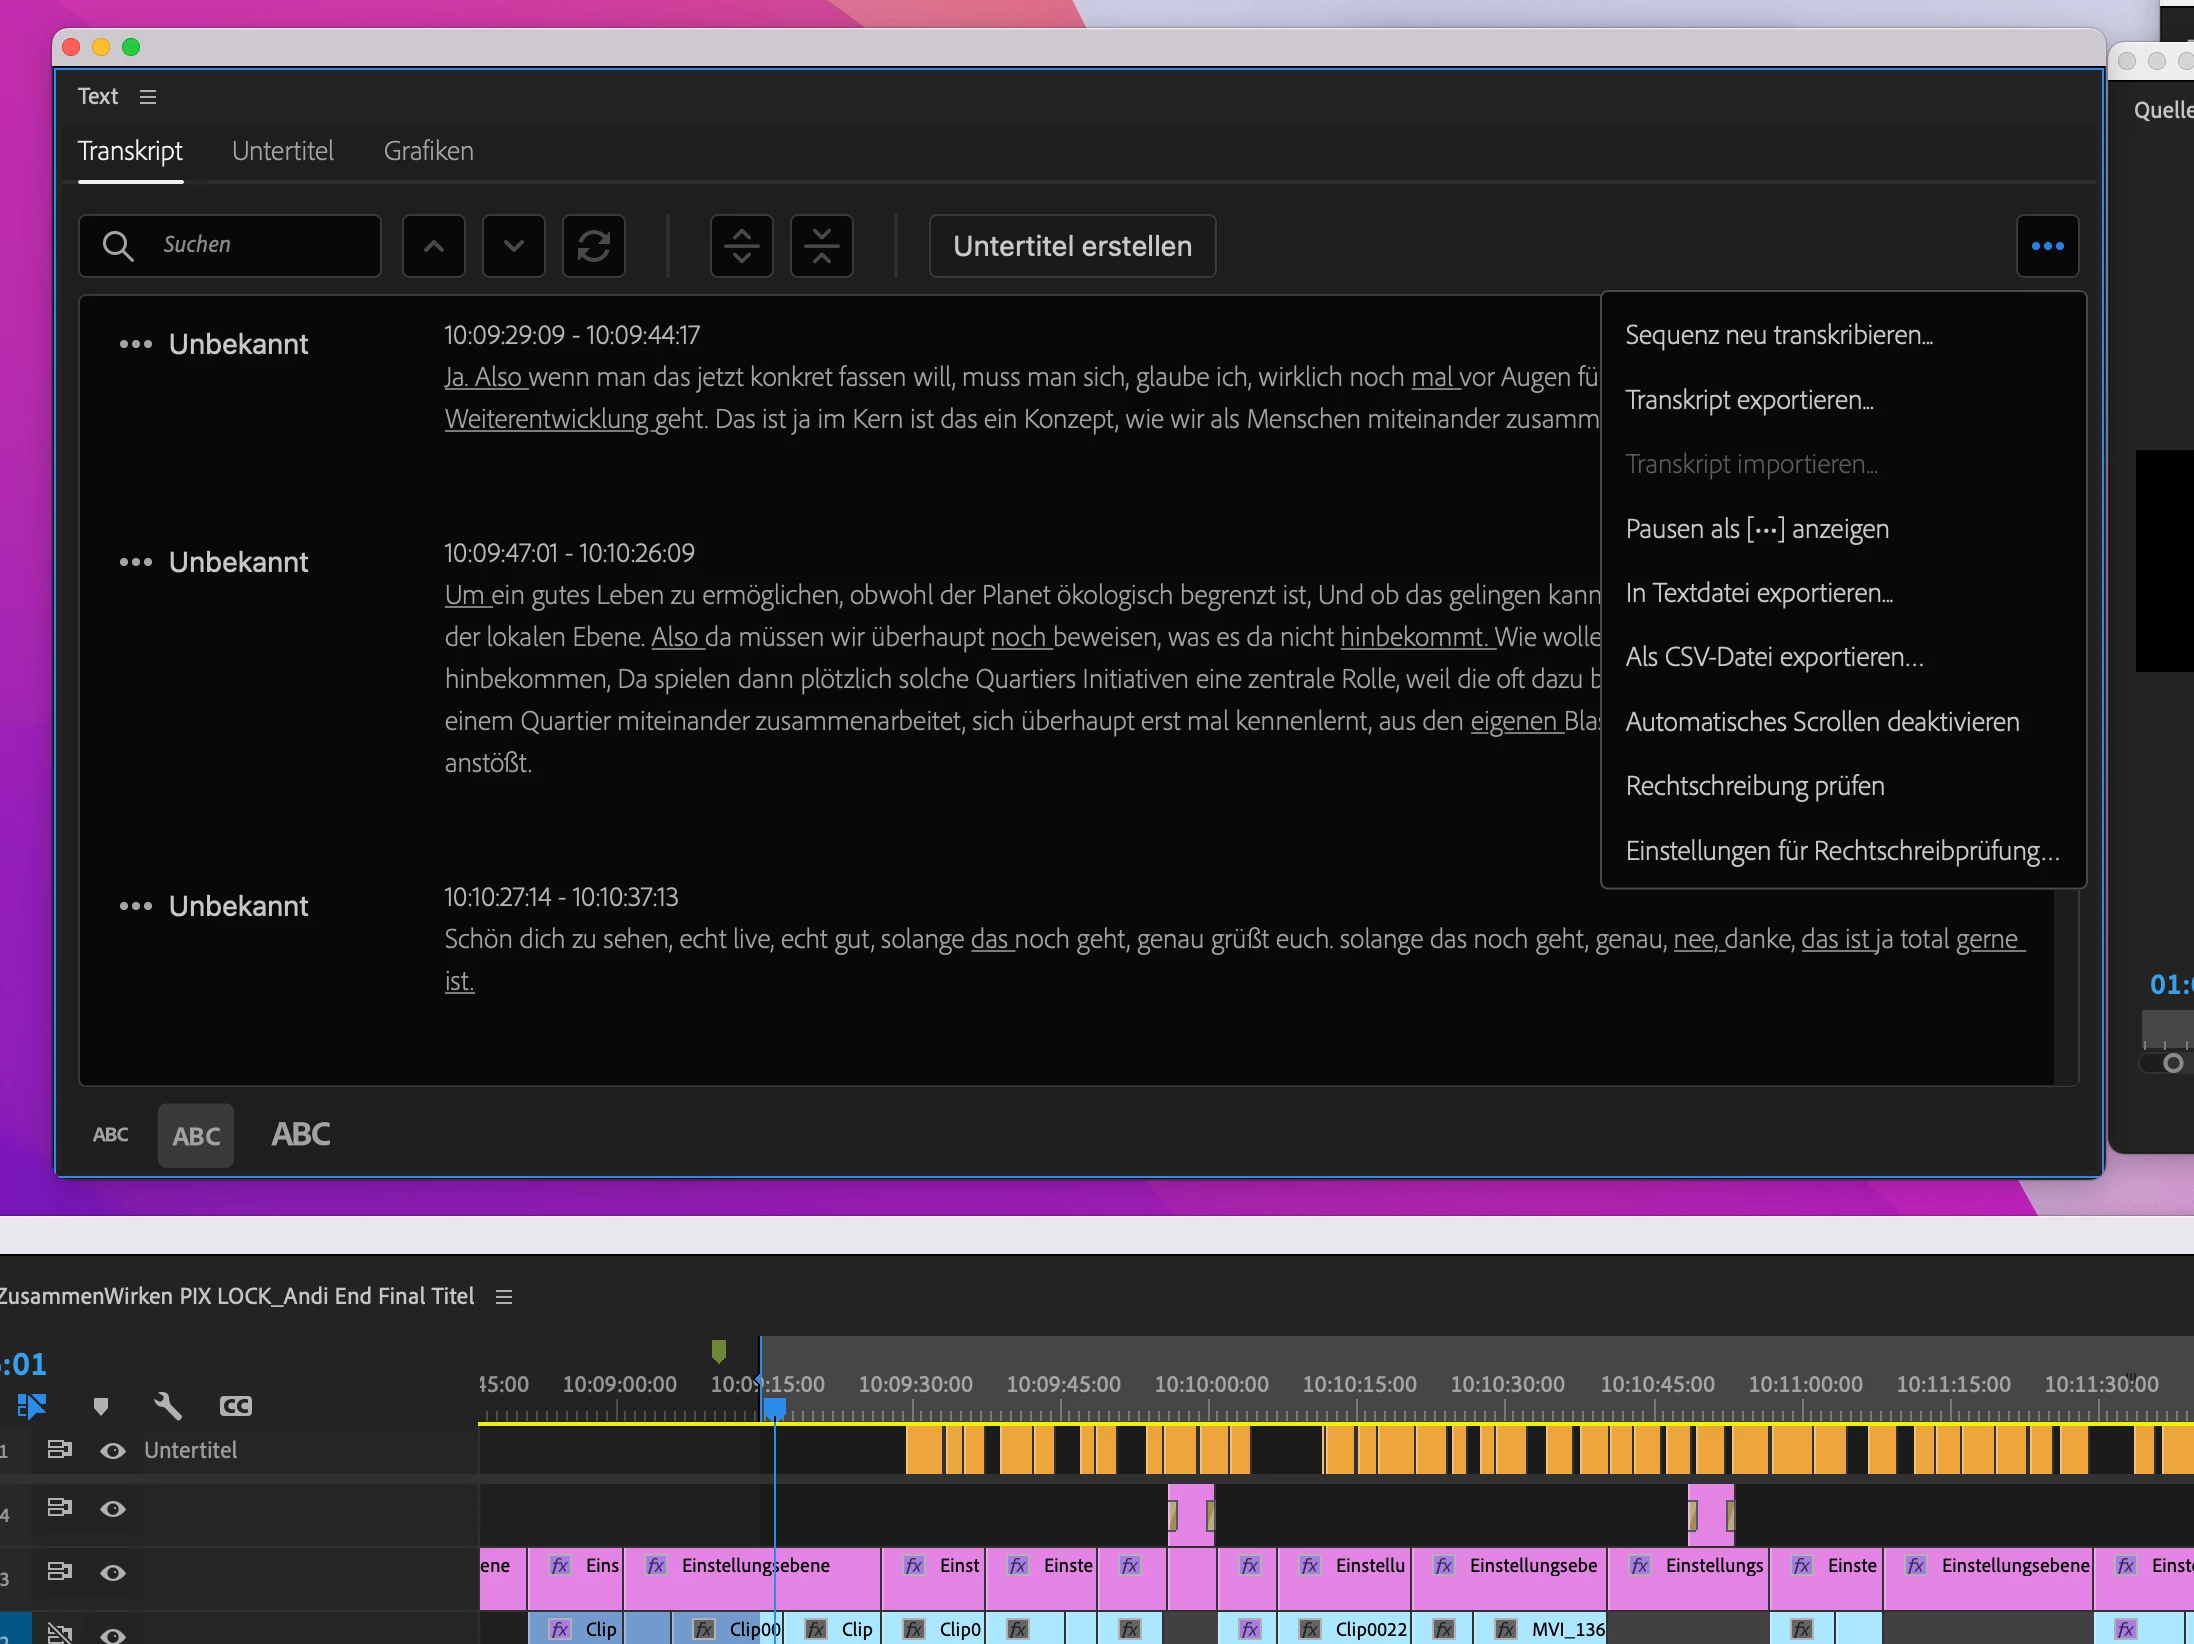Click the merge segments icon
This screenshot has height=1644, width=2194.
click(x=821, y=246)
